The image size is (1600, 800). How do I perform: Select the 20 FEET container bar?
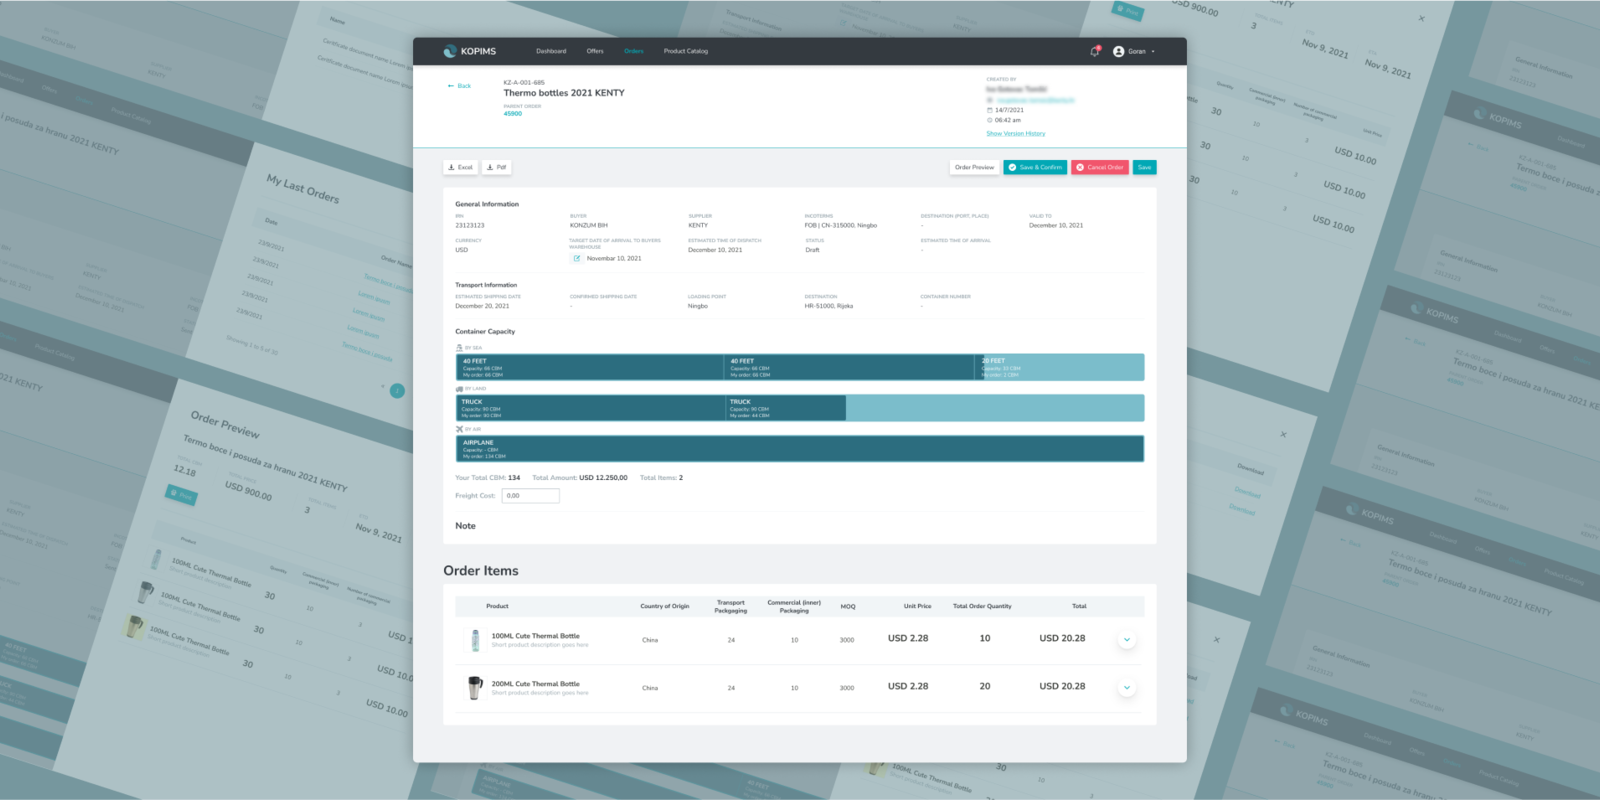1060,367
